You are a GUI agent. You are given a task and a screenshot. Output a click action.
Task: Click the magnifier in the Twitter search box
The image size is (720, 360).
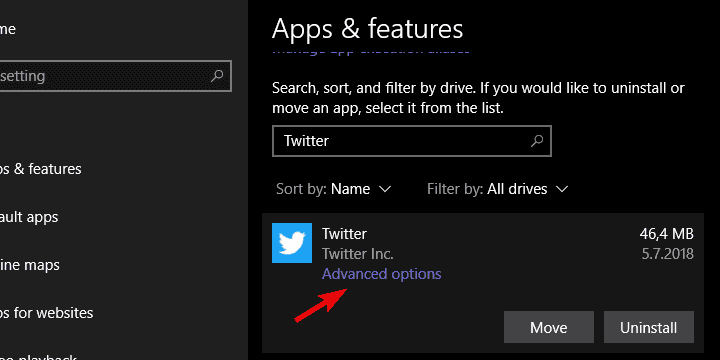(x=536, y=141)
